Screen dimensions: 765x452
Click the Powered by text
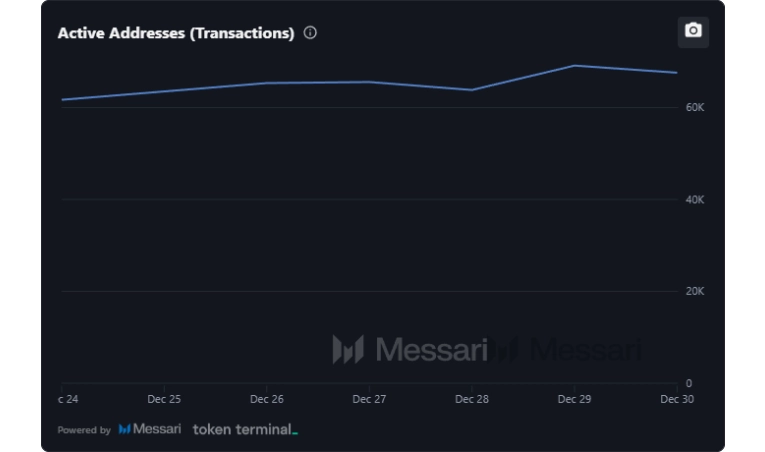click(84, 430)
